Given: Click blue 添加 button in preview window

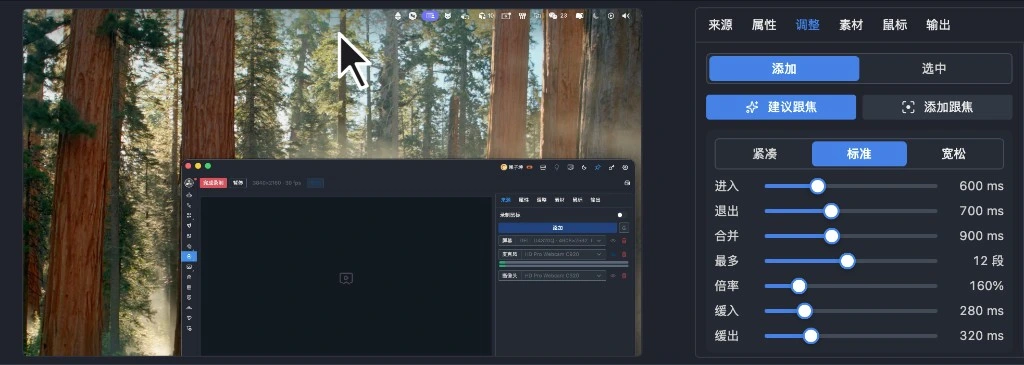Looking at the screenshot, I should click(x=557, y=228).
